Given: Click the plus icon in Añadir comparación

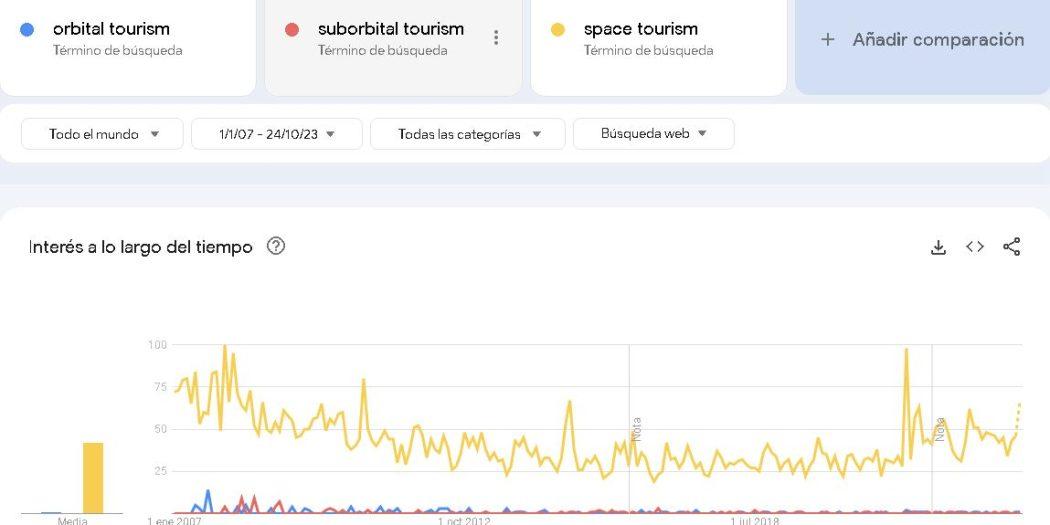Looking at the screenshot, I should point(828,40).
